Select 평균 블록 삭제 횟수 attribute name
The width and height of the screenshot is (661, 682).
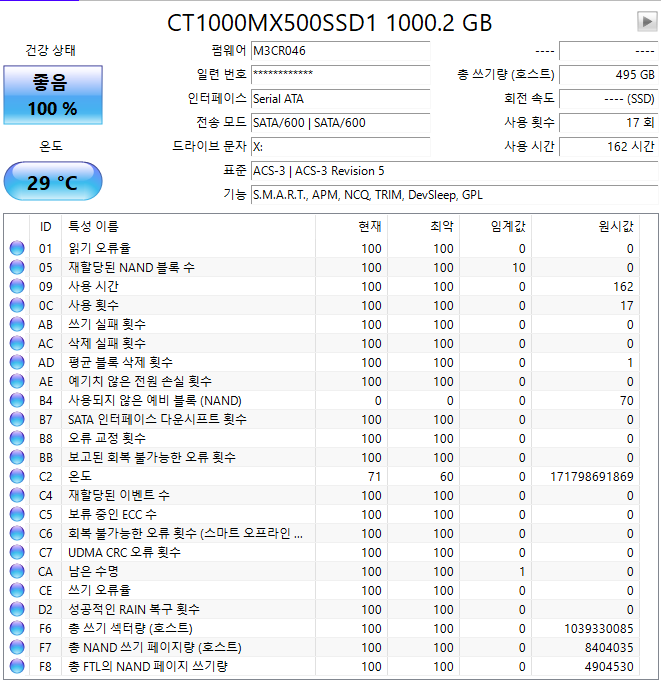point(120,362)
